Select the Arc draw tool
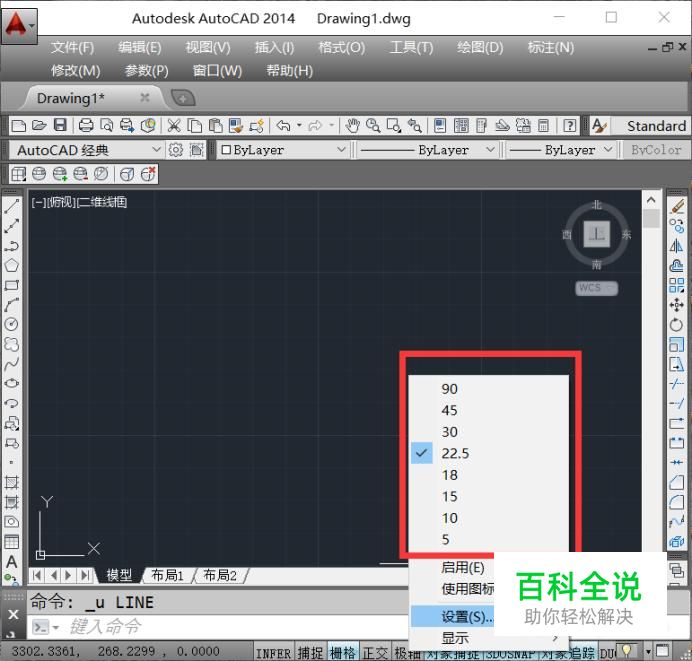 tap(11, 304)
